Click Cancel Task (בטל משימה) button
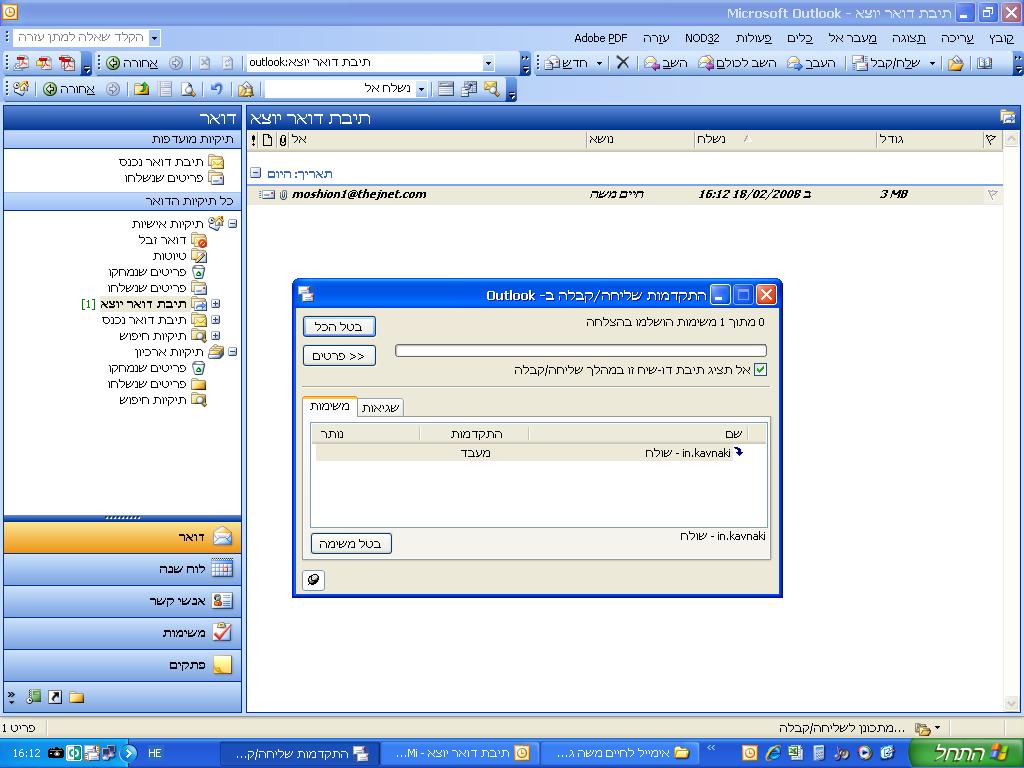 [x=351, y=543]
